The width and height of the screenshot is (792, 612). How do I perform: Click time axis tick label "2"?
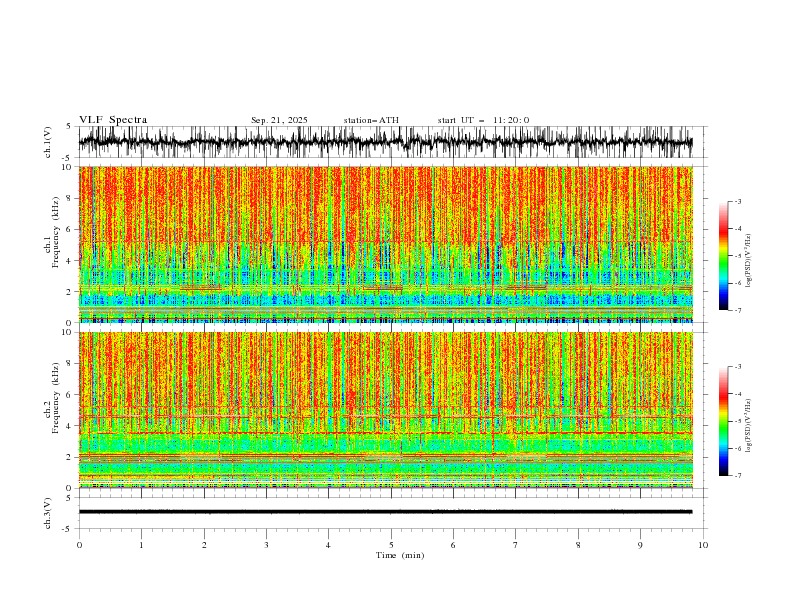tap(204, 545)
